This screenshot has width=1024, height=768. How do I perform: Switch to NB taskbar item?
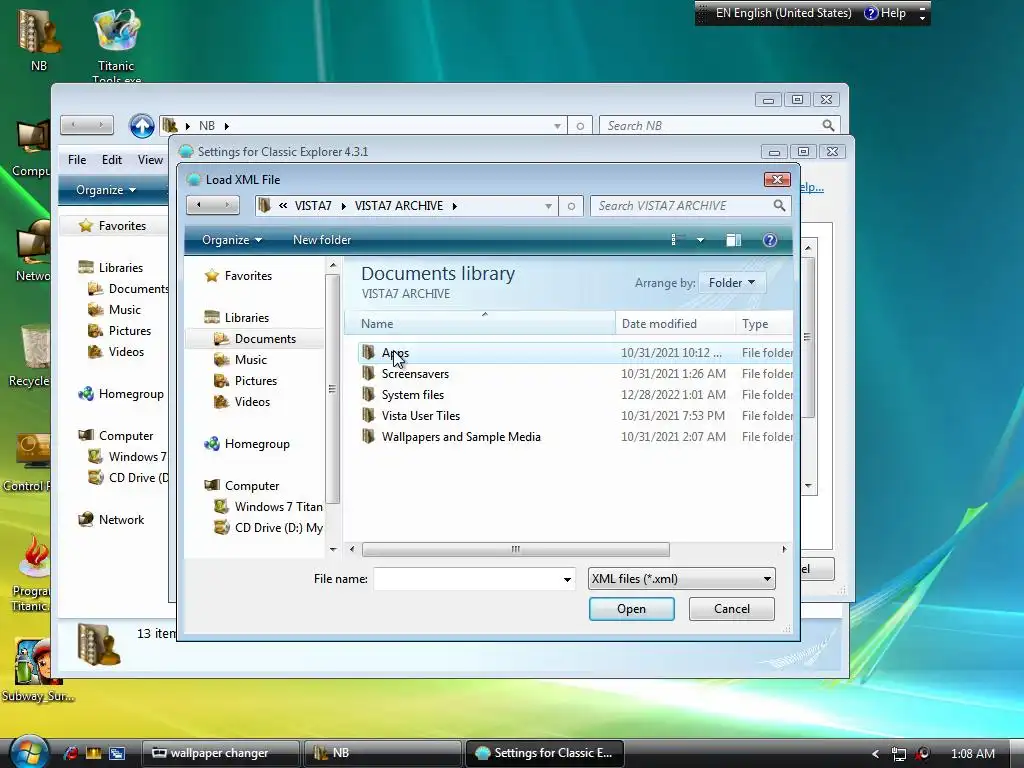[x=382, y=753]
